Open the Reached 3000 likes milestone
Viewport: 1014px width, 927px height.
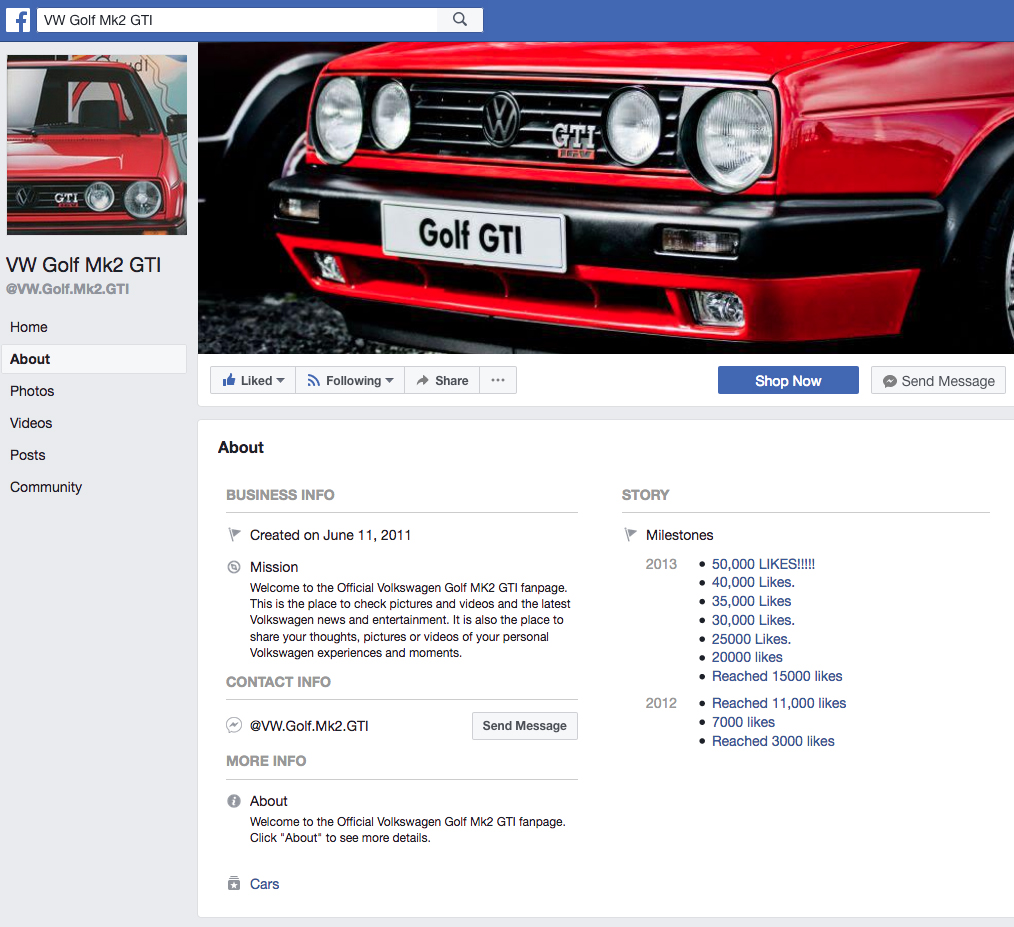click(x=773, y=741)
